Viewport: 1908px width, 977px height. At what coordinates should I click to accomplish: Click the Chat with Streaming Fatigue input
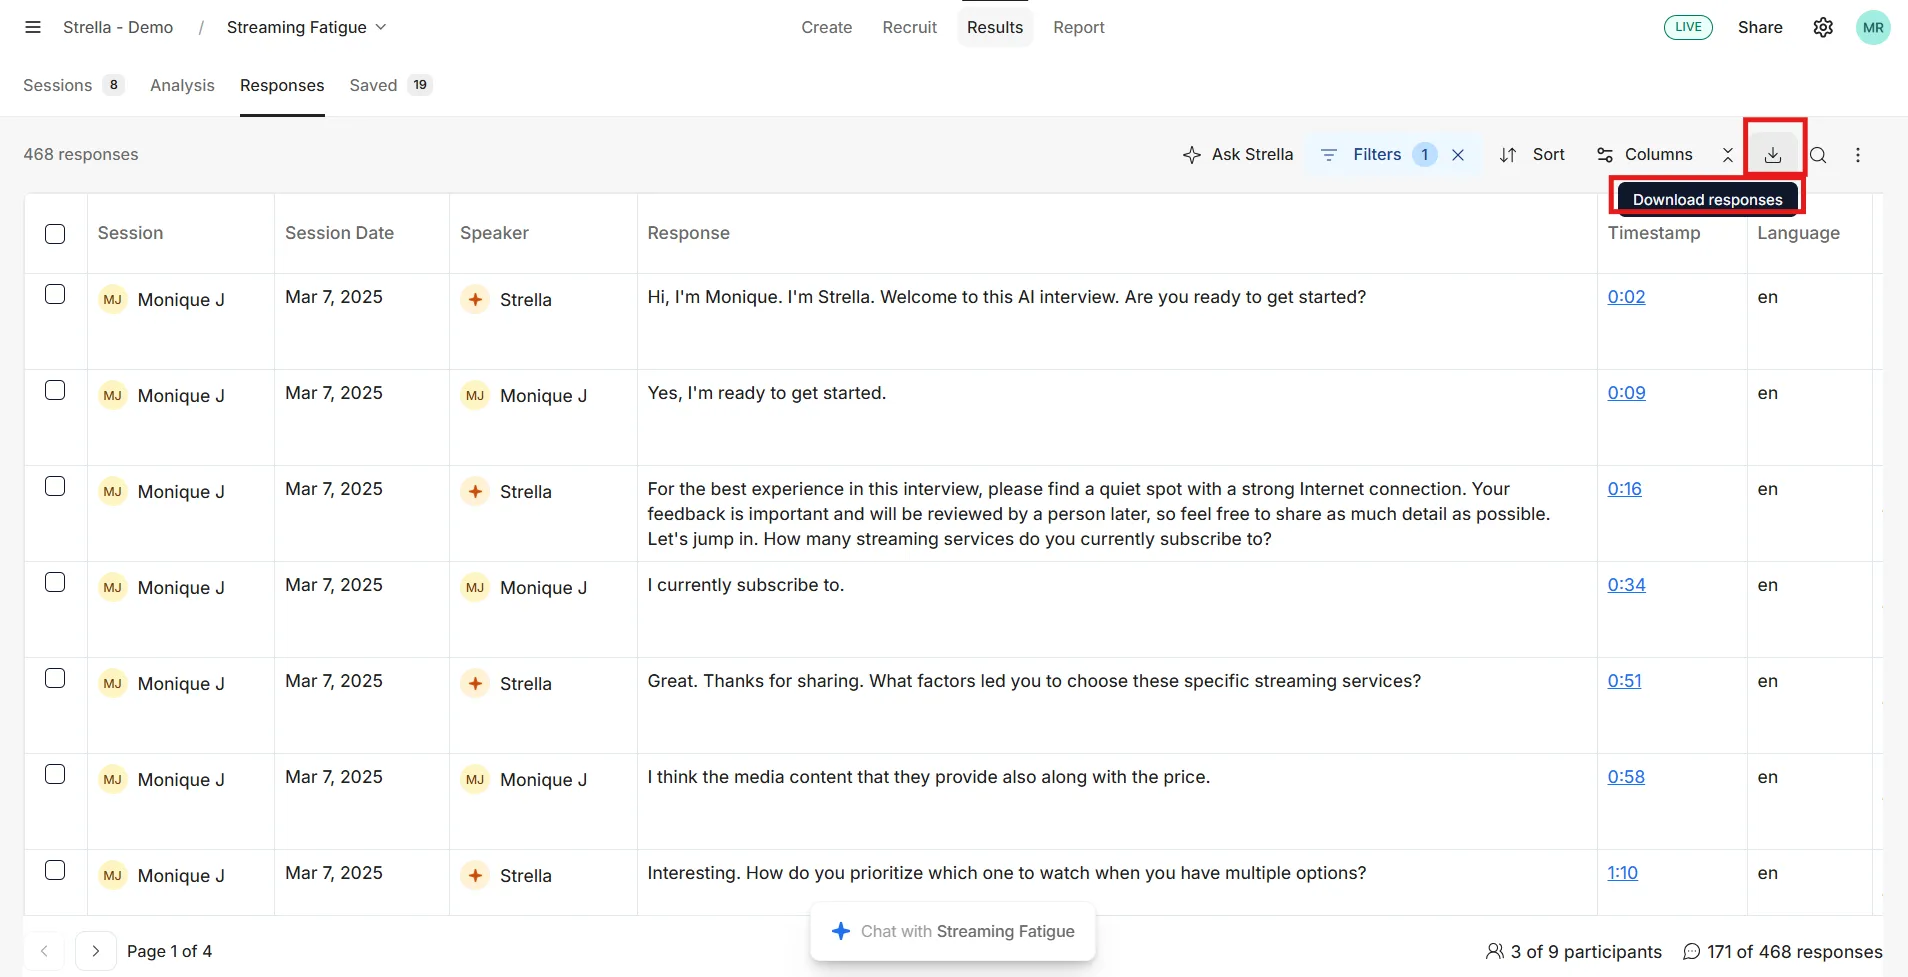(953, 931)
